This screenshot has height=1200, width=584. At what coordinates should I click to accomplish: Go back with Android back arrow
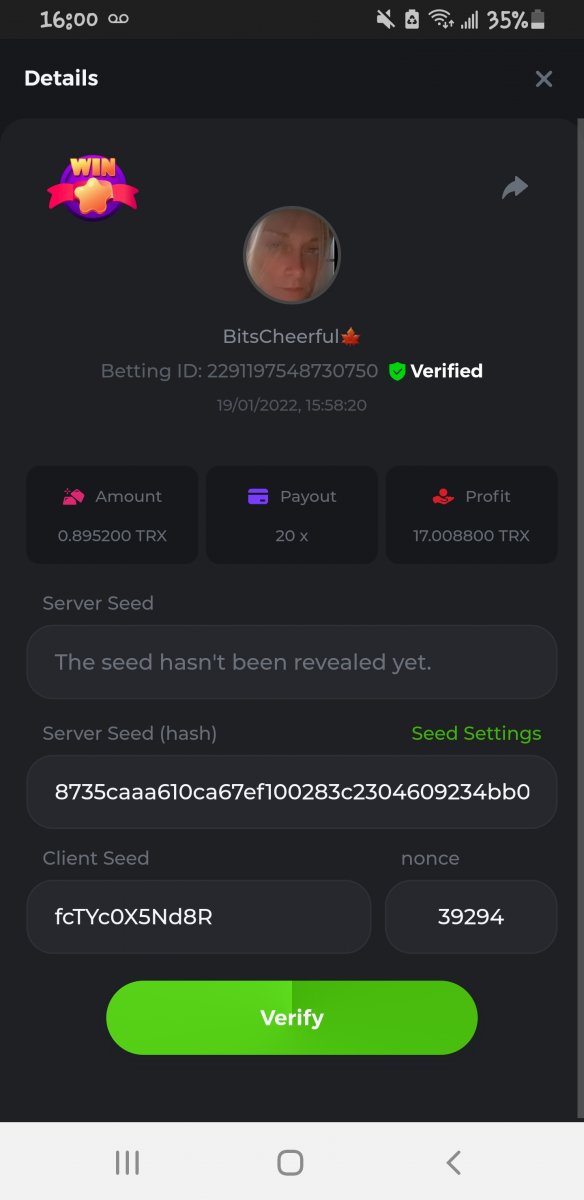[453, 1162]
